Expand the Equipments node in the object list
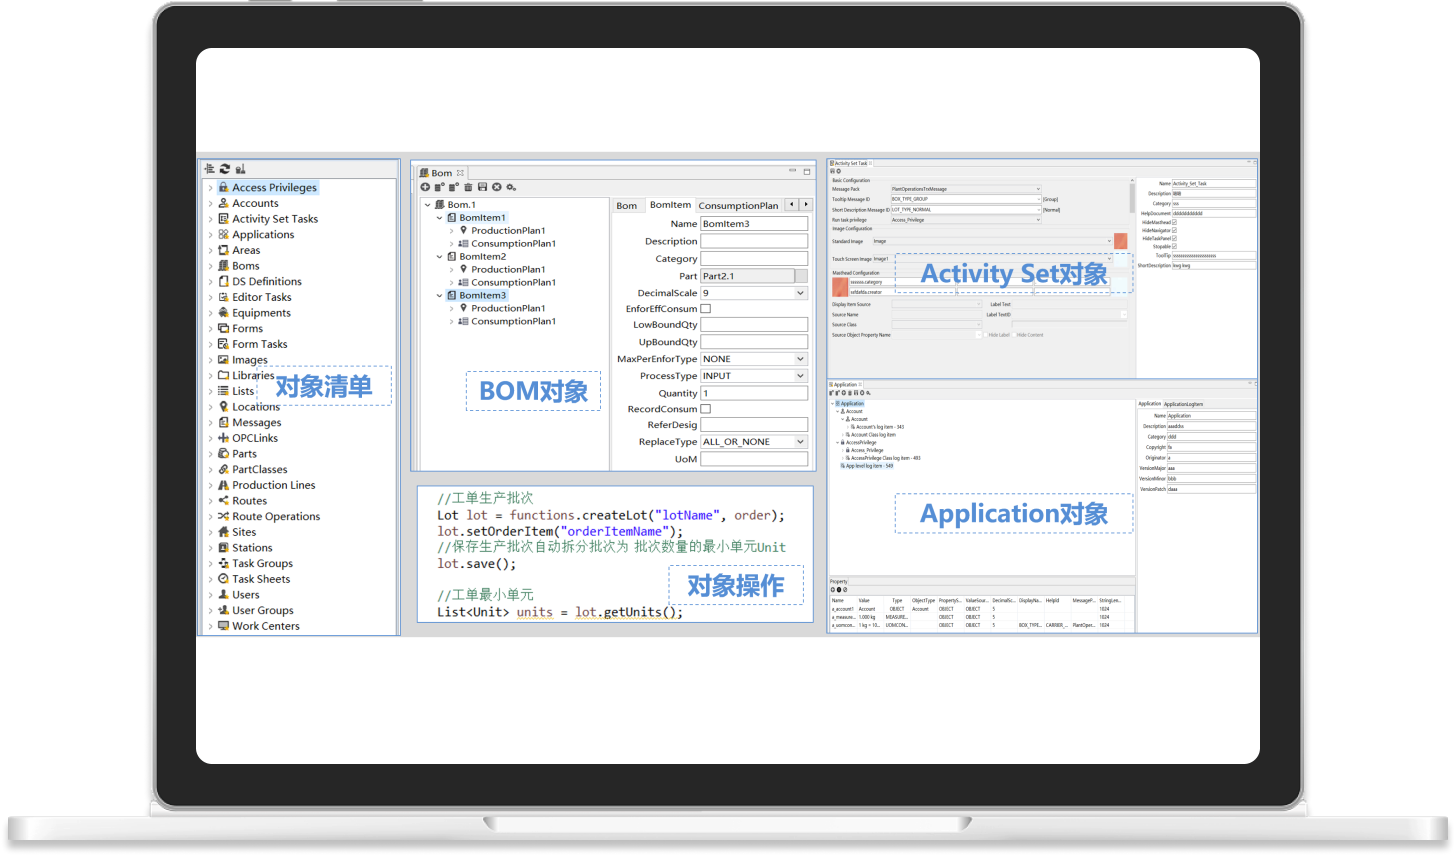The height and width of the screenshot is (856, 1456). pyautogui.click(x=210, y=313)
